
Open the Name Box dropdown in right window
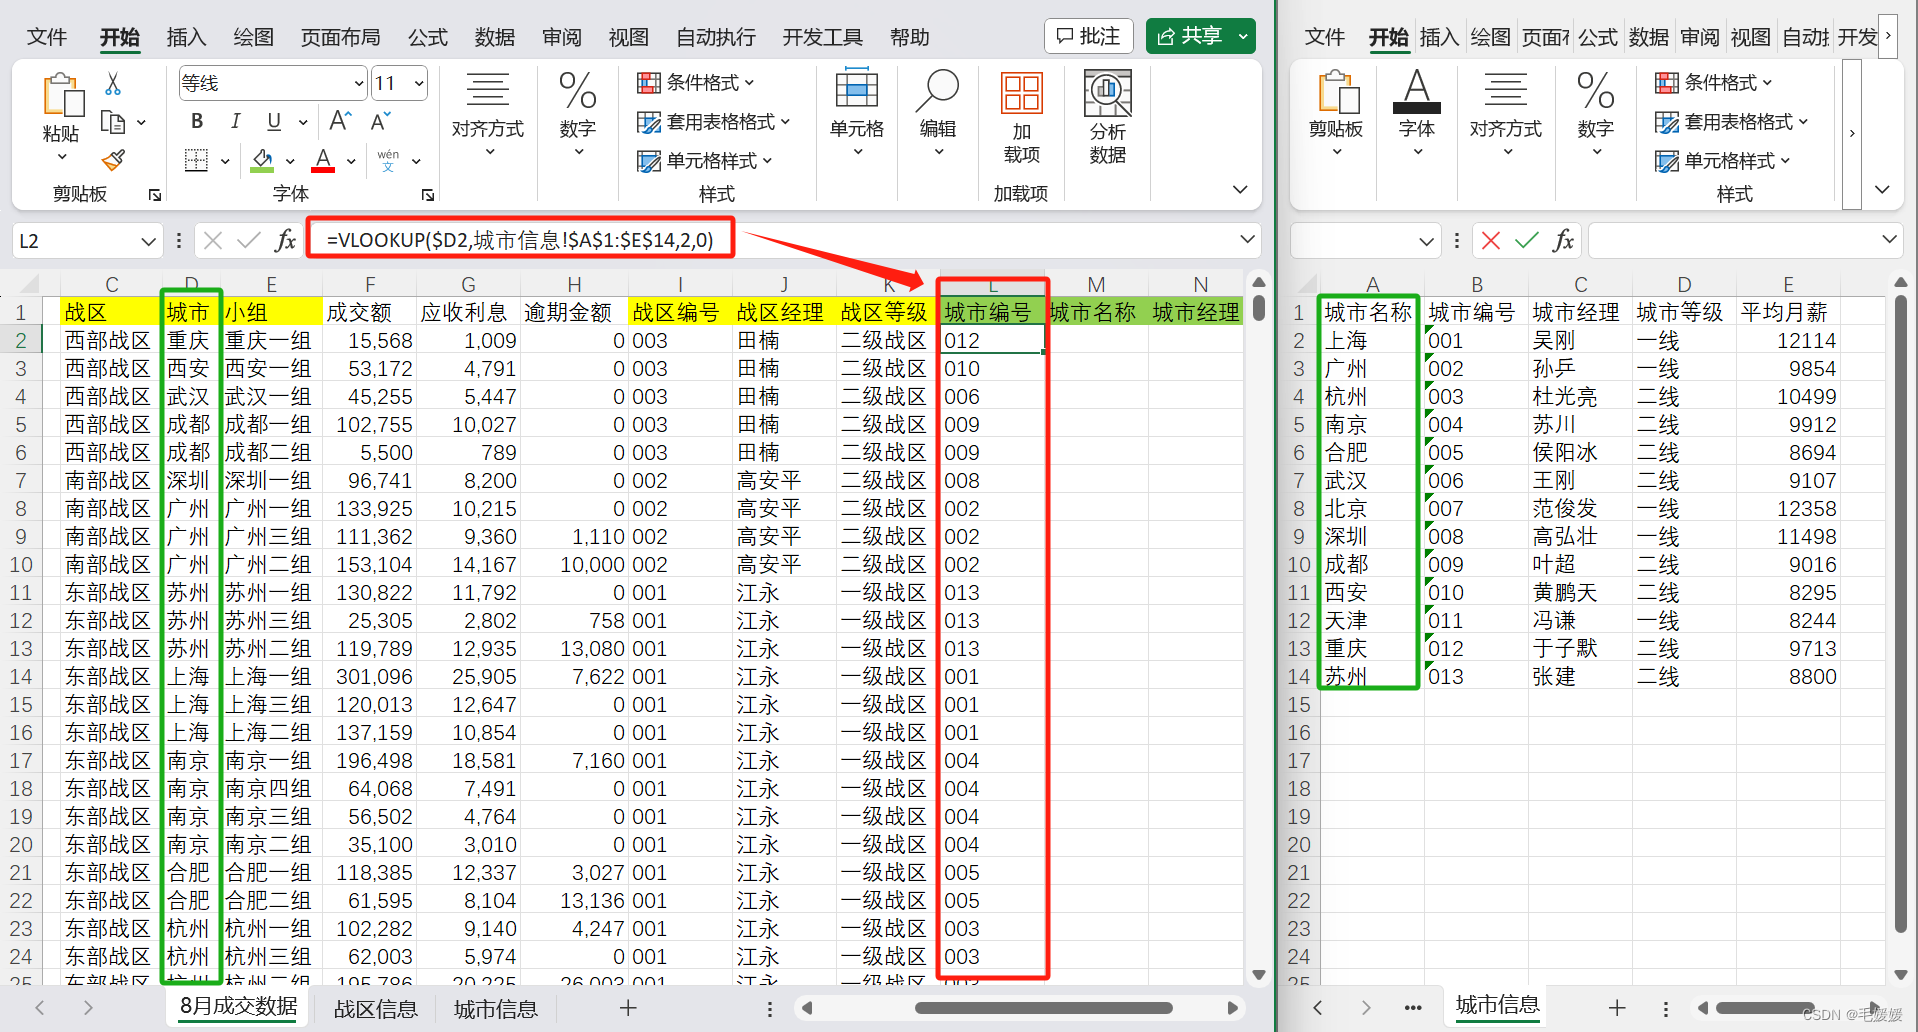click(1426, 241)
